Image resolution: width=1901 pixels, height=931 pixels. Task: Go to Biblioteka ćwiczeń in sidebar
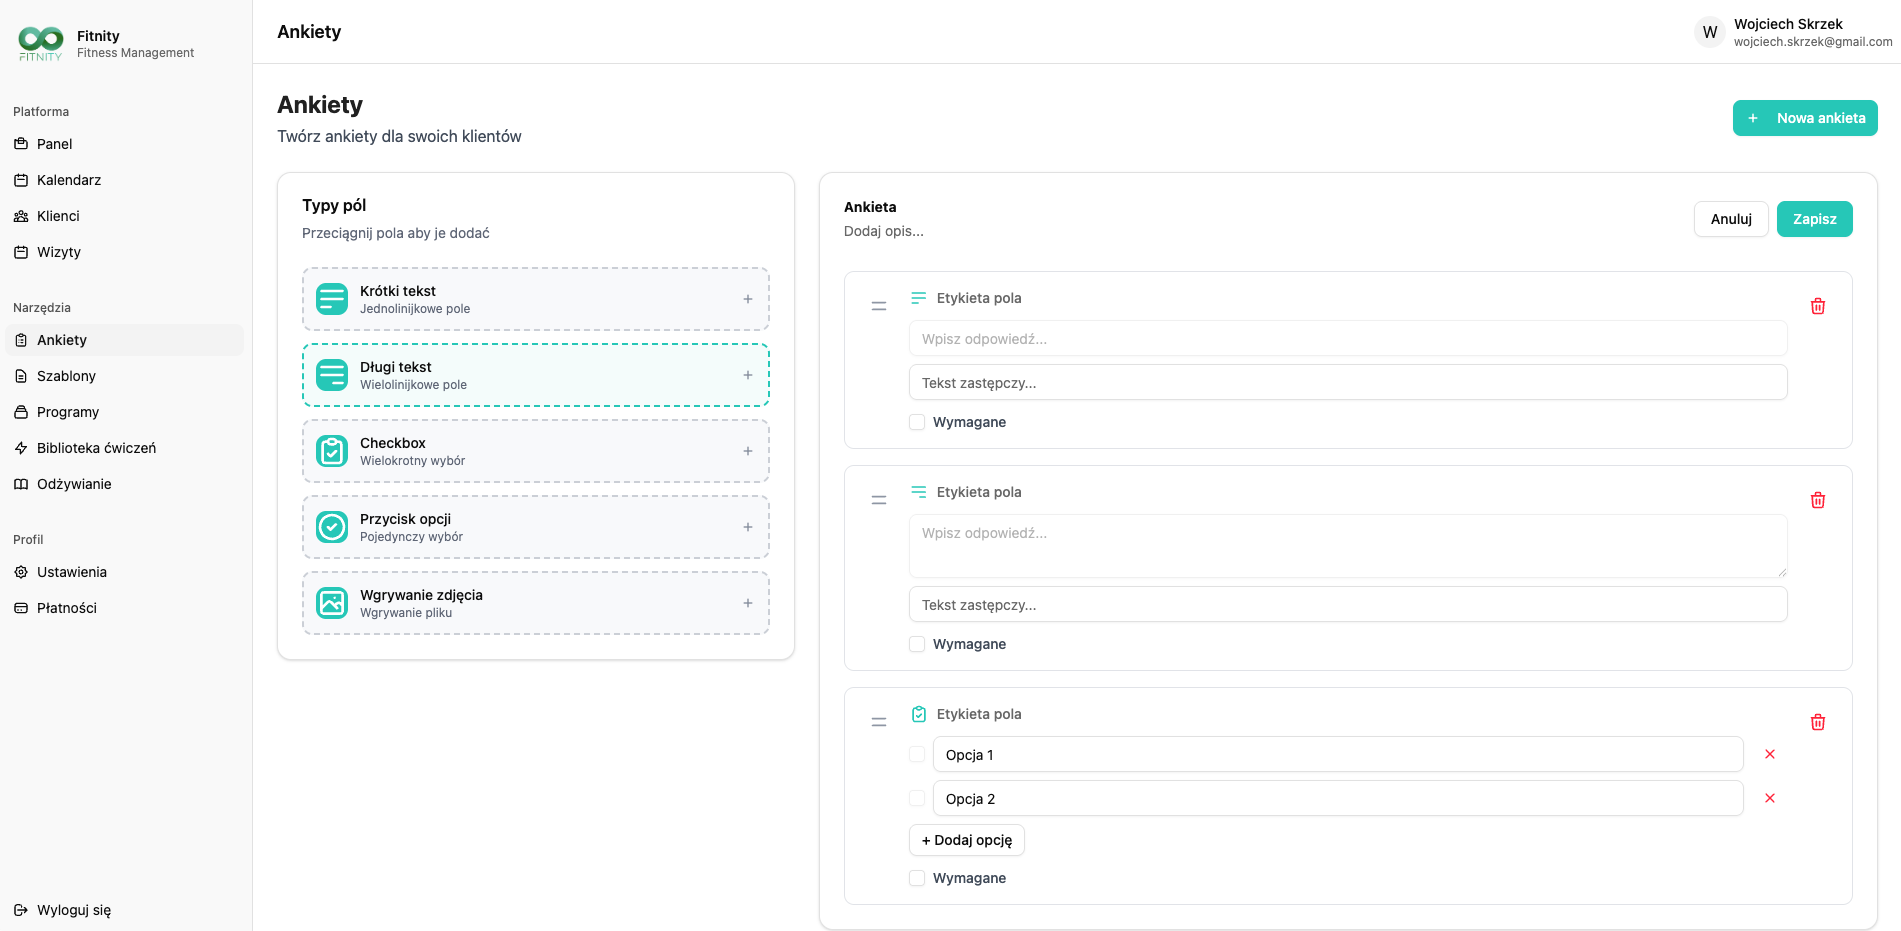[96, 448]
